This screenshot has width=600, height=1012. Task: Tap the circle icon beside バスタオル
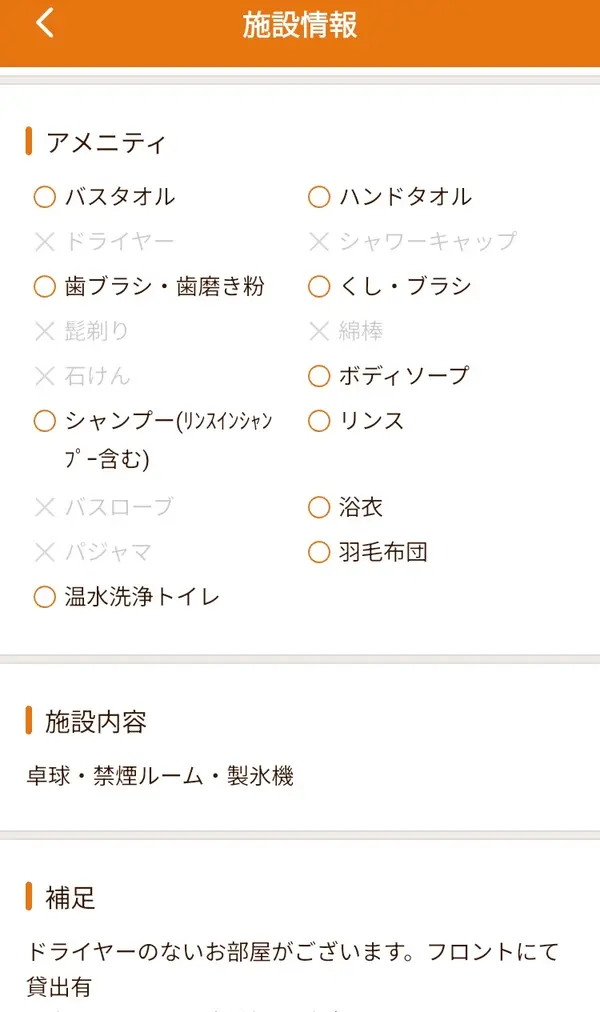tap(44, 197)
